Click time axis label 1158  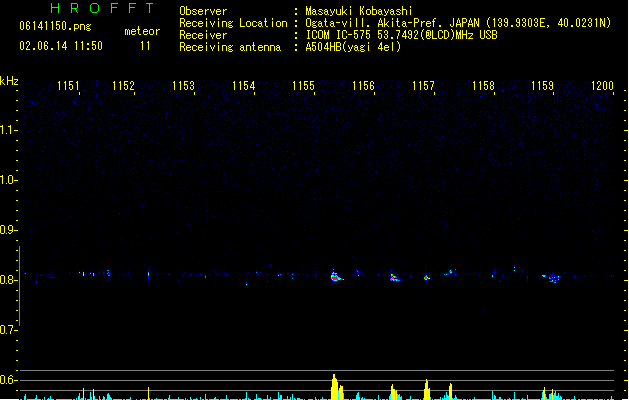(x=483, y=86)
